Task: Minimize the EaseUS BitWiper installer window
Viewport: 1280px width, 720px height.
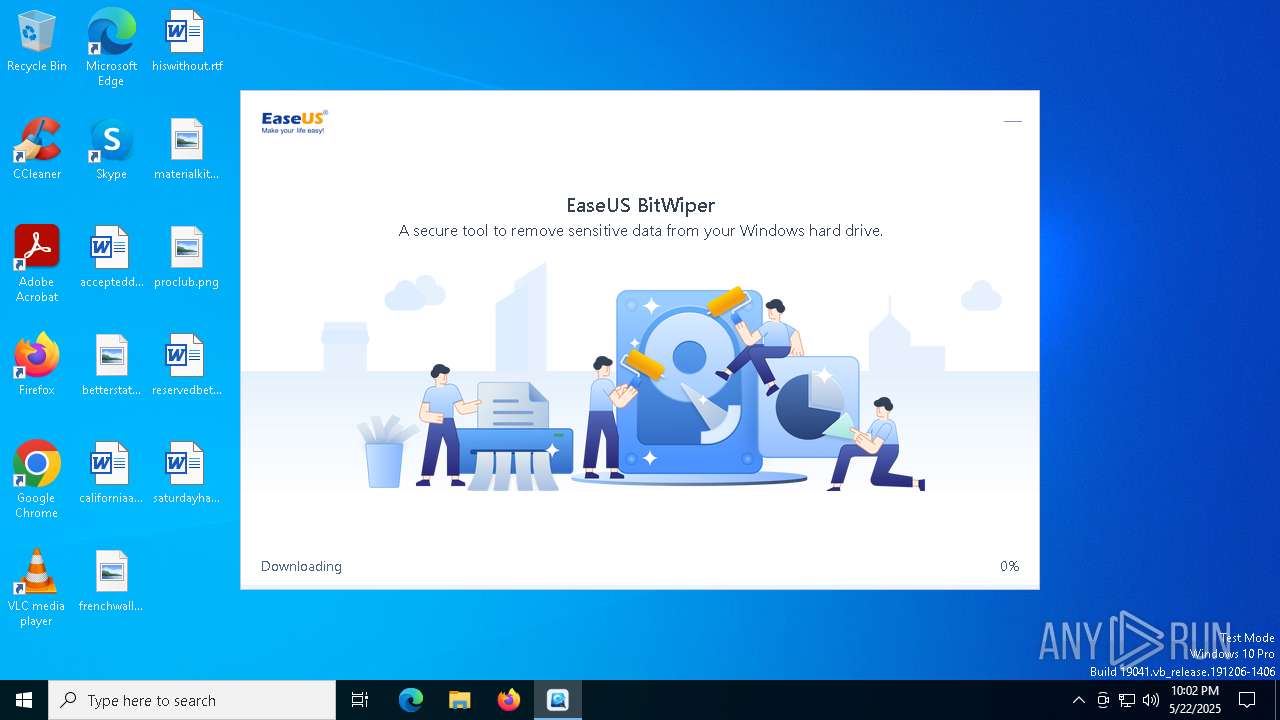Action: click(1012, 121)
